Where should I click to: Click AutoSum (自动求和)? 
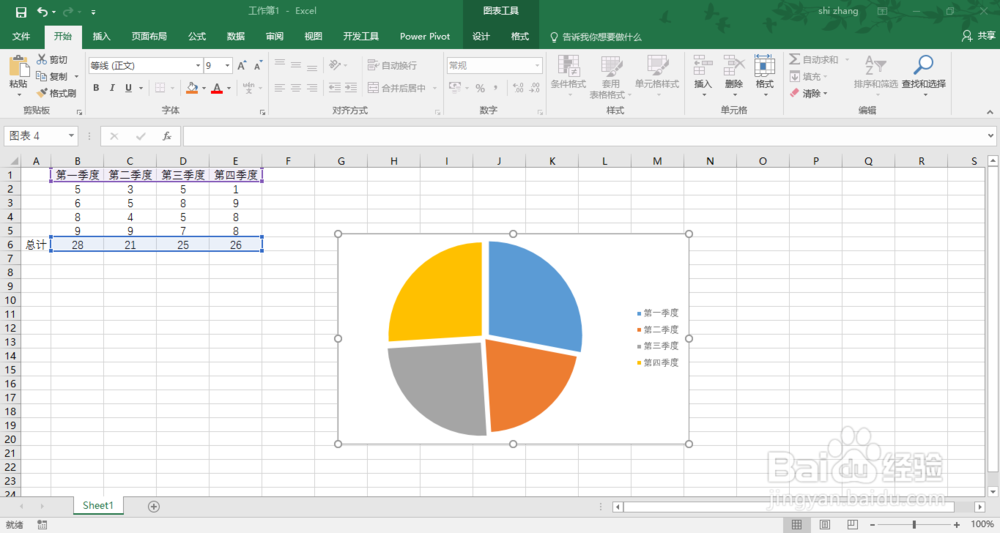(x=814, y=59)
